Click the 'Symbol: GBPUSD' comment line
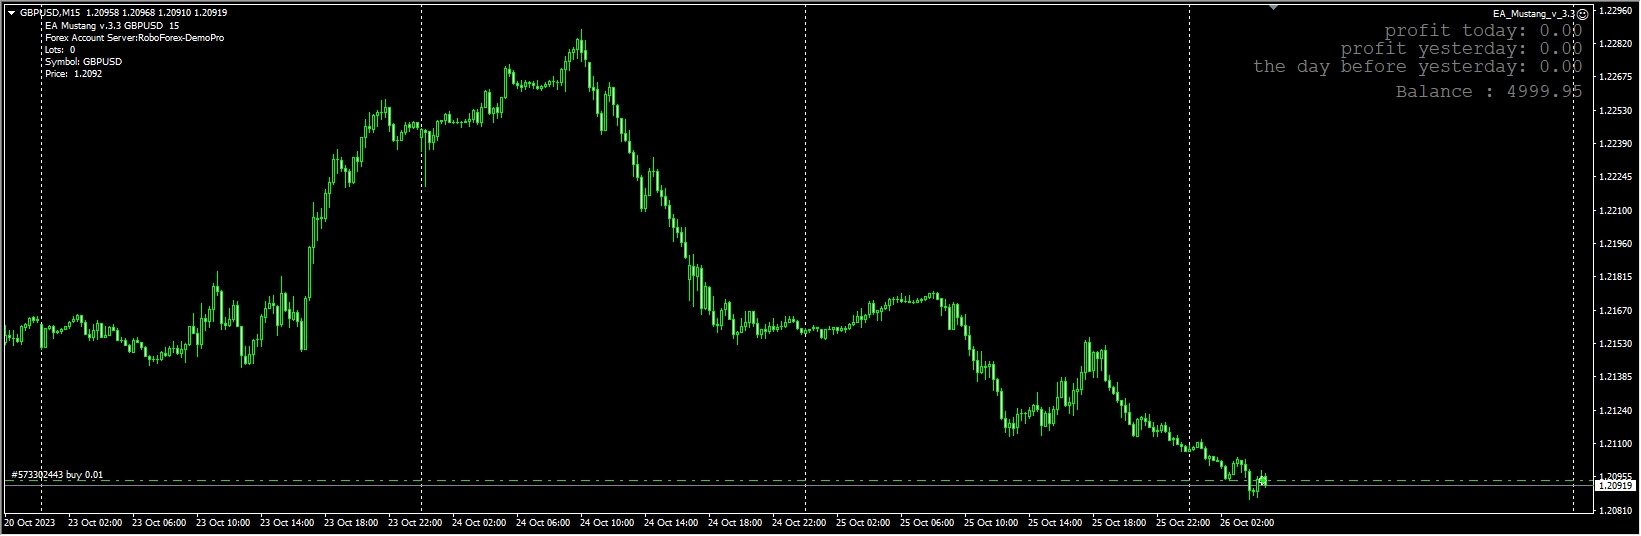This screenshot has width=1641, height=536. click(83, 62)
